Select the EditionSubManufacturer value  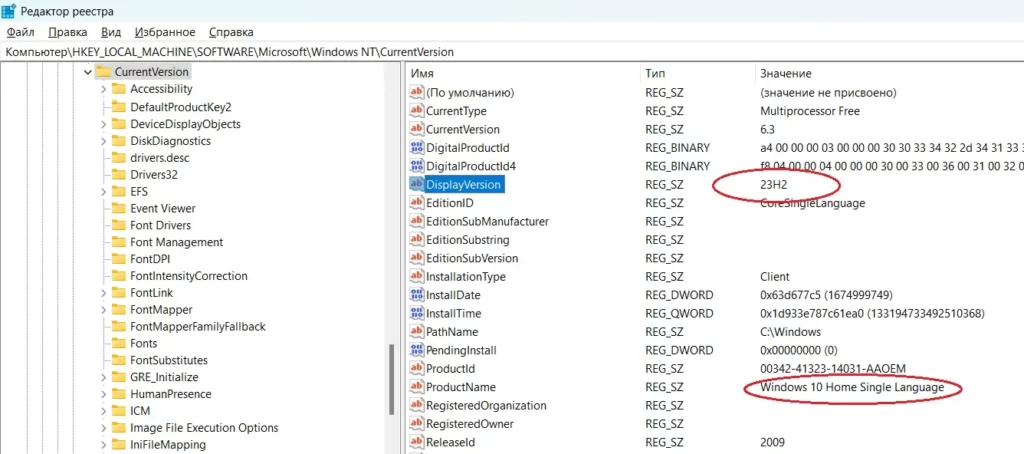pyautogui.click(x=487, y=221)
